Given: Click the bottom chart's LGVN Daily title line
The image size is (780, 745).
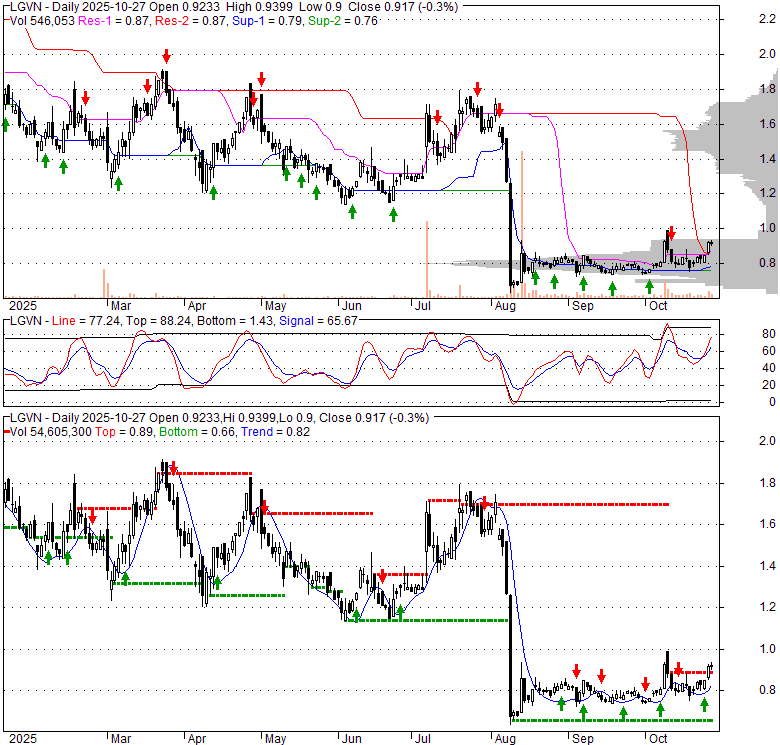Looking at the screenshot, I should [x=219, y=418].
